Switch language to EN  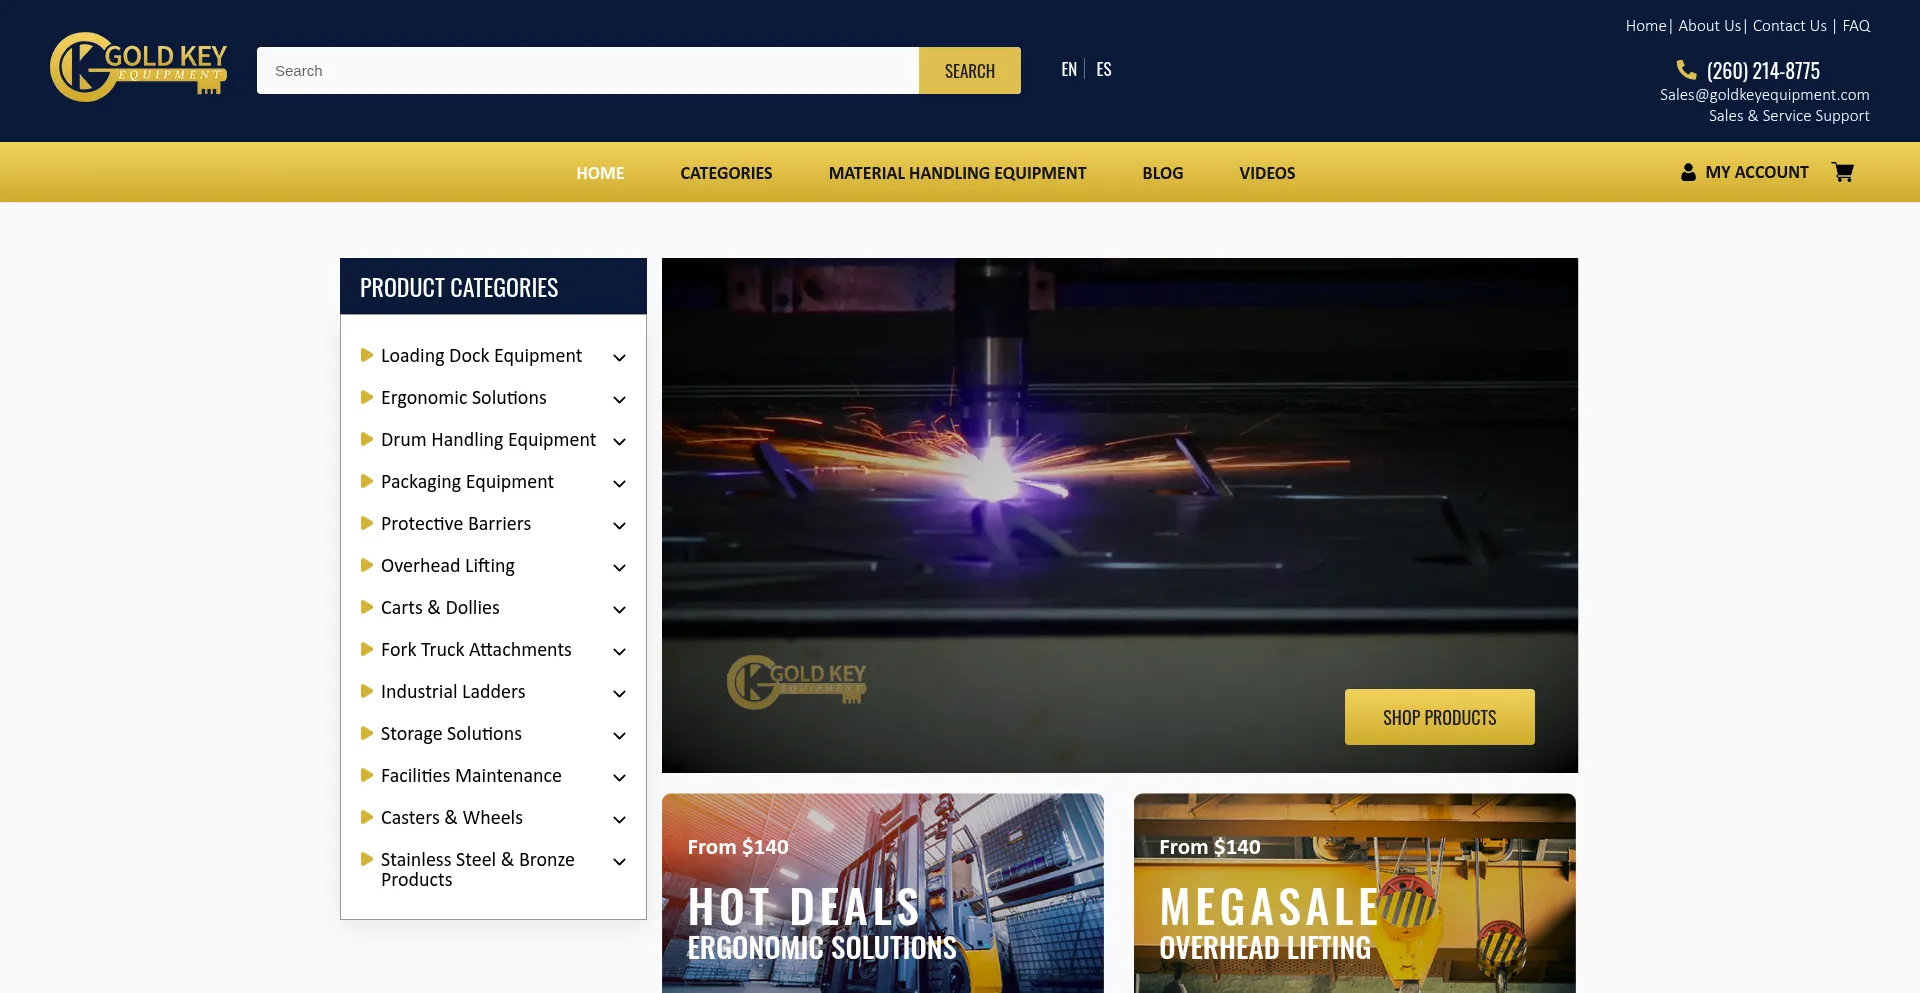click(x=1068, y=69)
